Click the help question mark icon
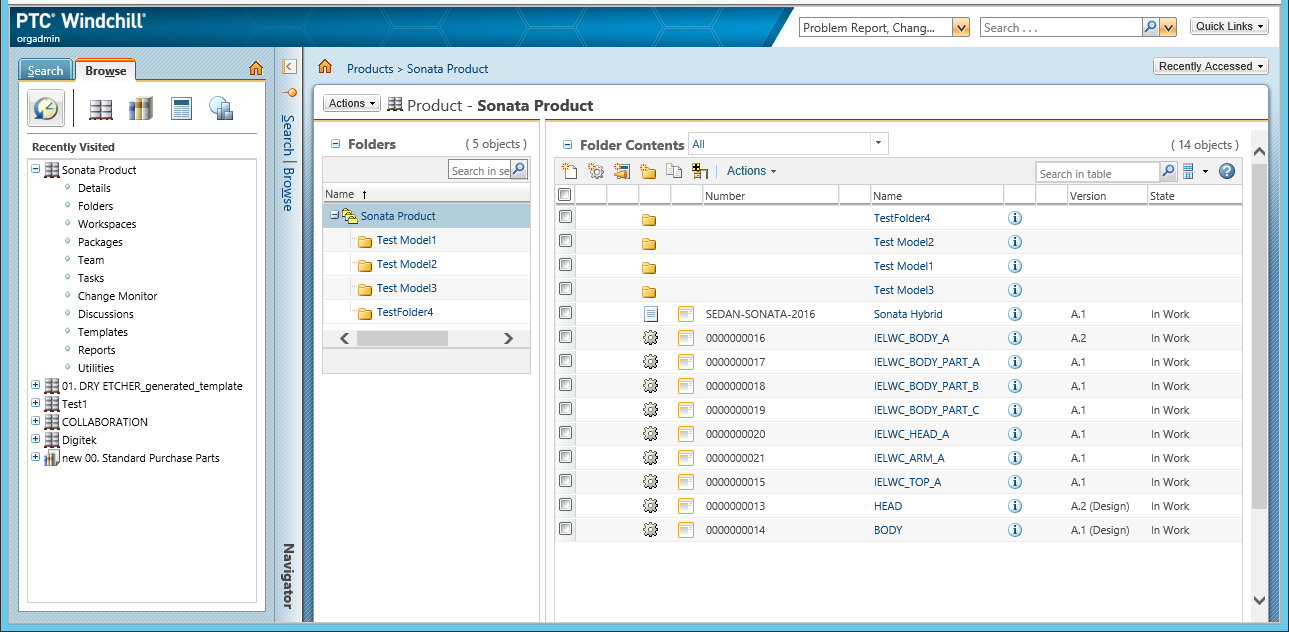Image resolution: width=1289 pixels, height=632 pixels. click(x=1227, y=171)
